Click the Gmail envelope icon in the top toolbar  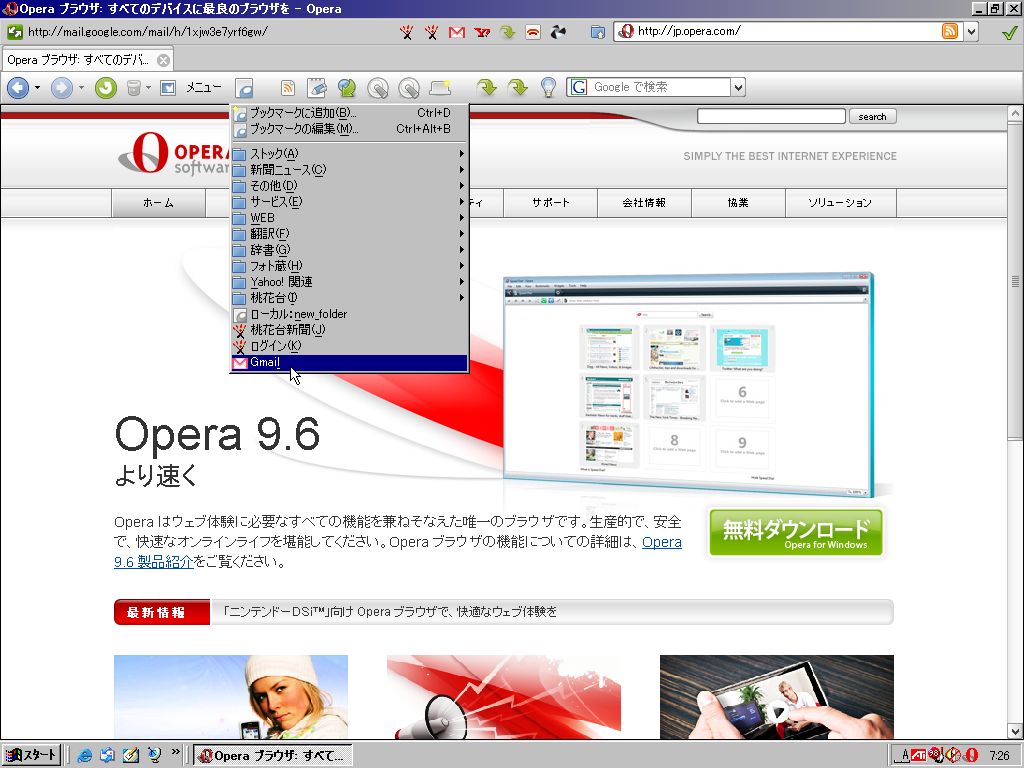pyautogui.click(x=456, y=31)
